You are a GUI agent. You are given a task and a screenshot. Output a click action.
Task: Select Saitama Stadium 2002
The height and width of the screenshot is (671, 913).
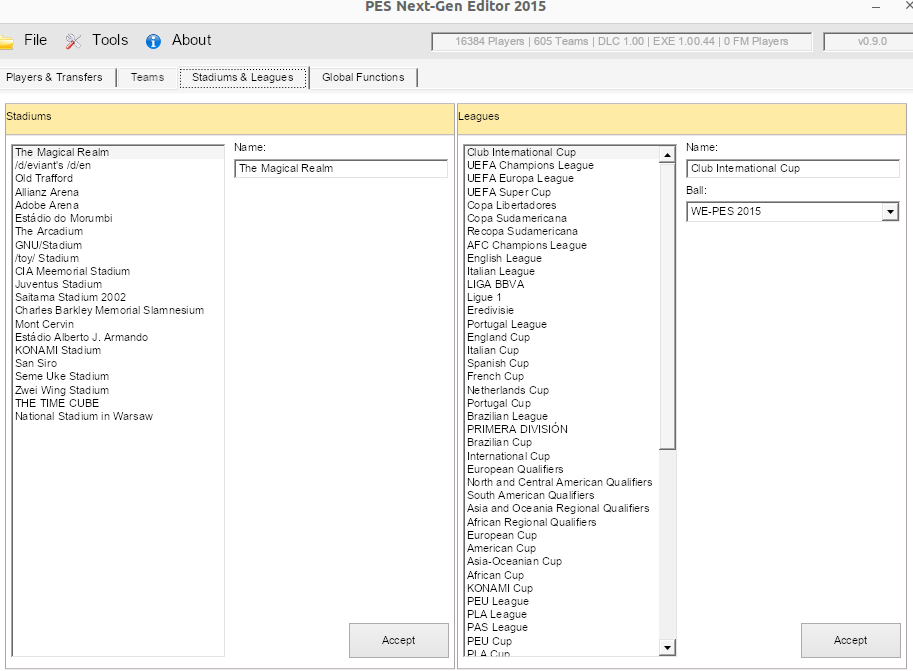(x=118, y=297)
